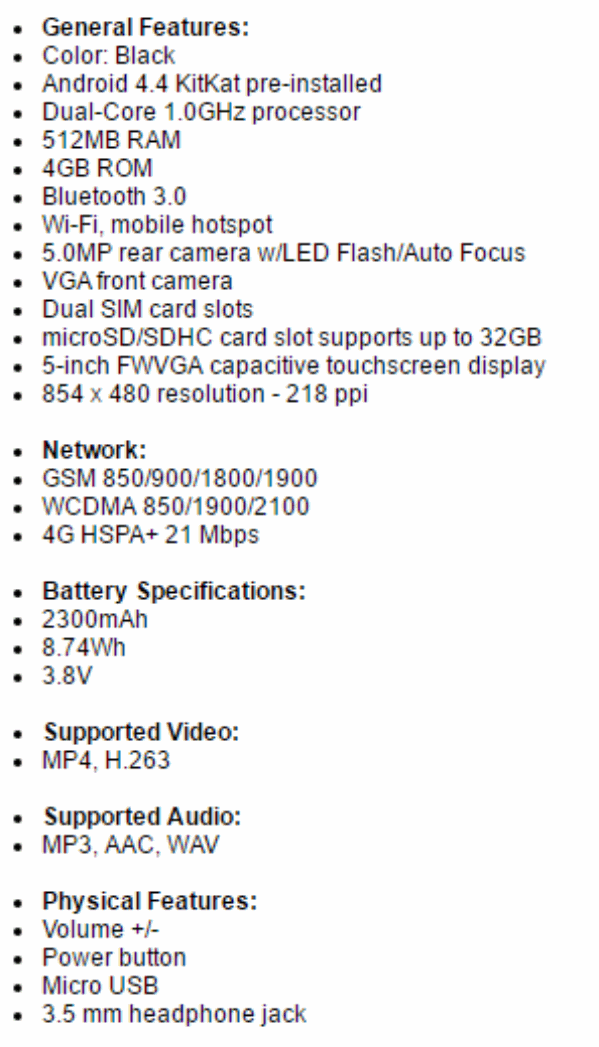599x1047 pixels.
Task: Click Wi-Fi, mobile hotspot text
Action: (157, 225)
